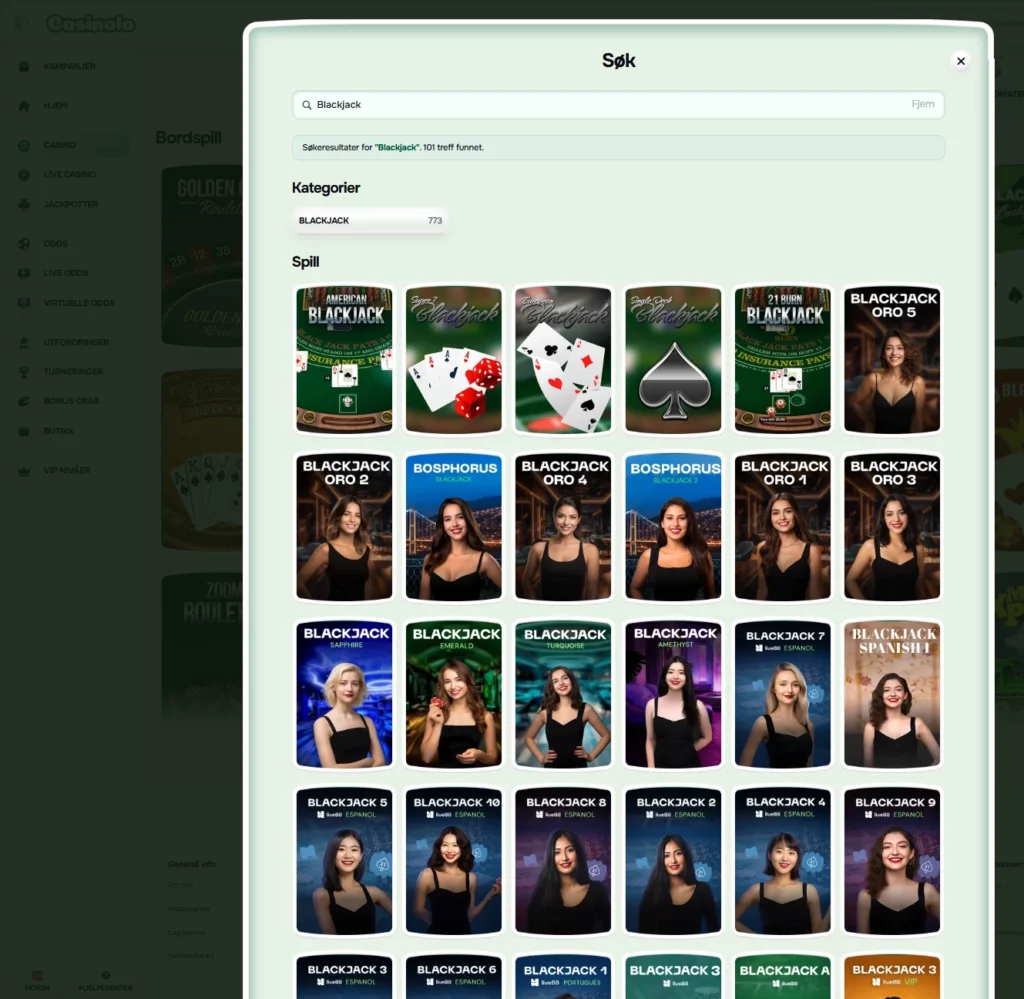This screenshot has height=999, width=1024.
Task: Open the Blackjack 10 Español table
Action: coord(454,861)
